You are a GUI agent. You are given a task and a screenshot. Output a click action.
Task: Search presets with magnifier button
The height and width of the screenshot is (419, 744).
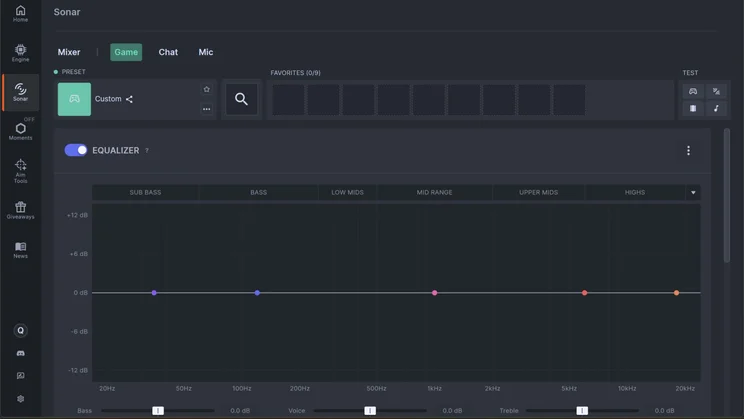(x=242, y=99)
